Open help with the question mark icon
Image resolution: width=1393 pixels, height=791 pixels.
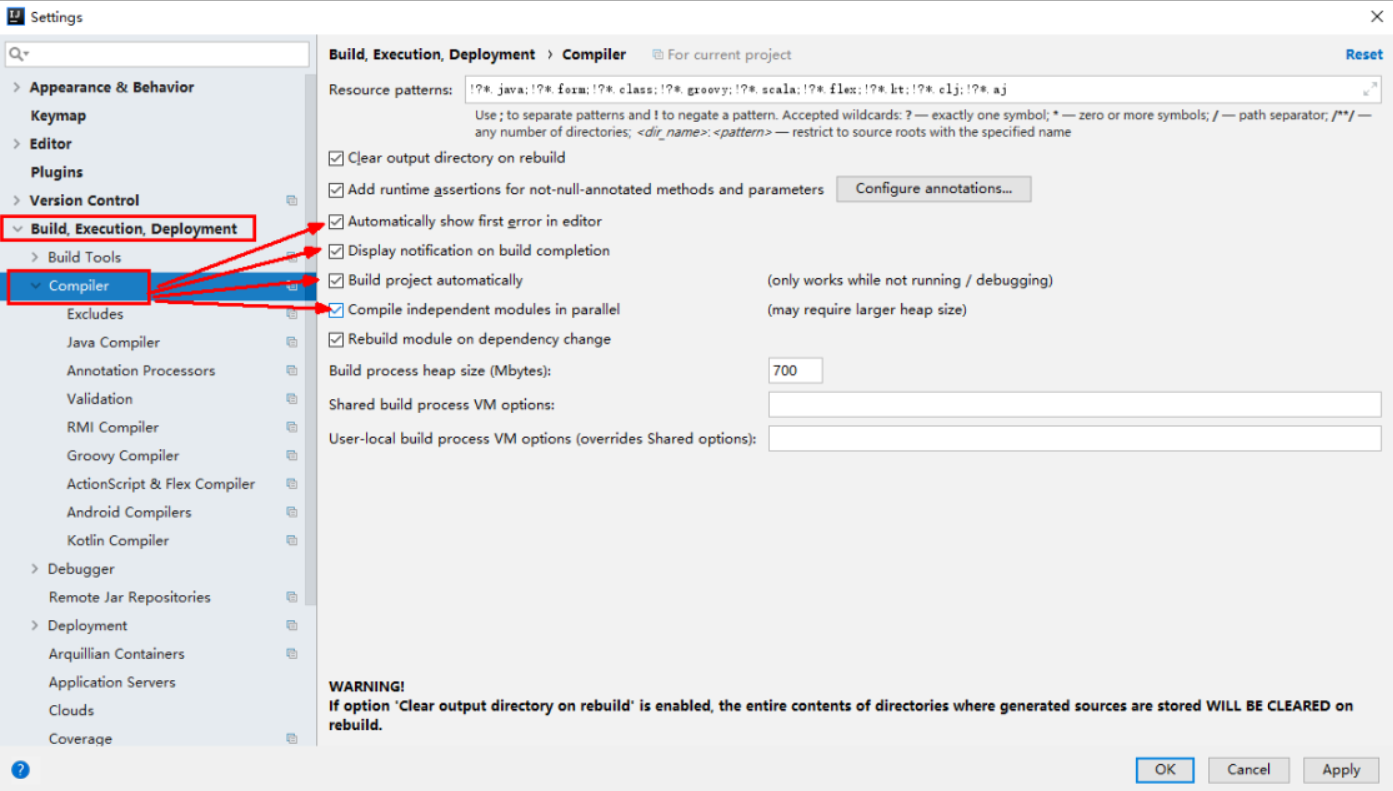click(20, 770)
